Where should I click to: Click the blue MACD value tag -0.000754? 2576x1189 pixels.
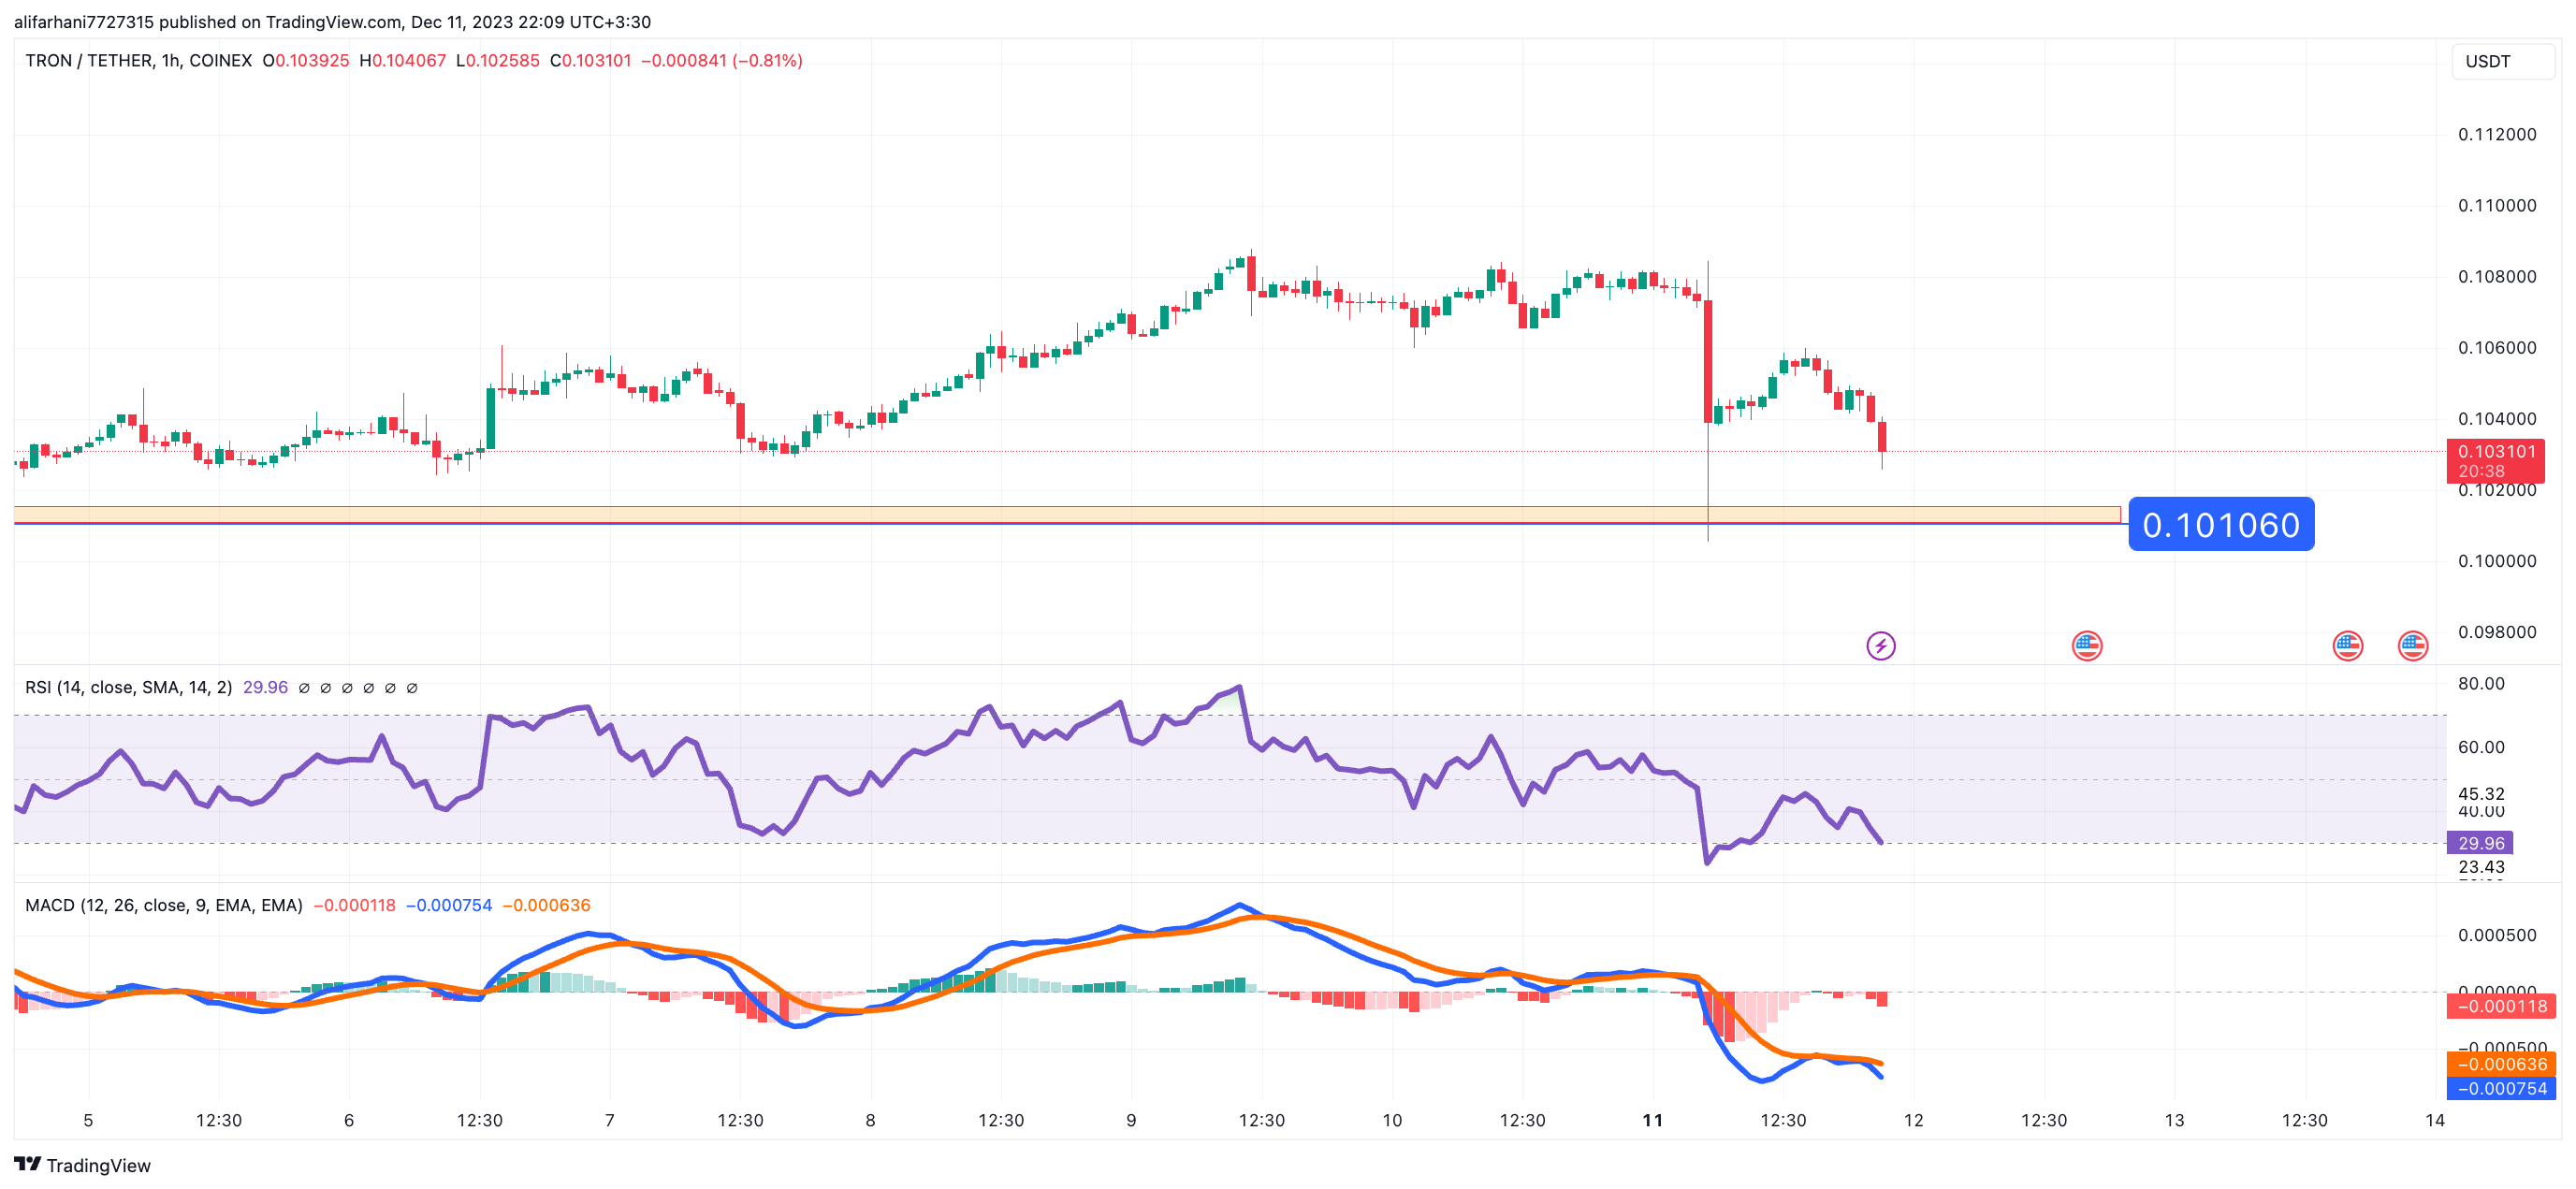click(2500, 1088)
